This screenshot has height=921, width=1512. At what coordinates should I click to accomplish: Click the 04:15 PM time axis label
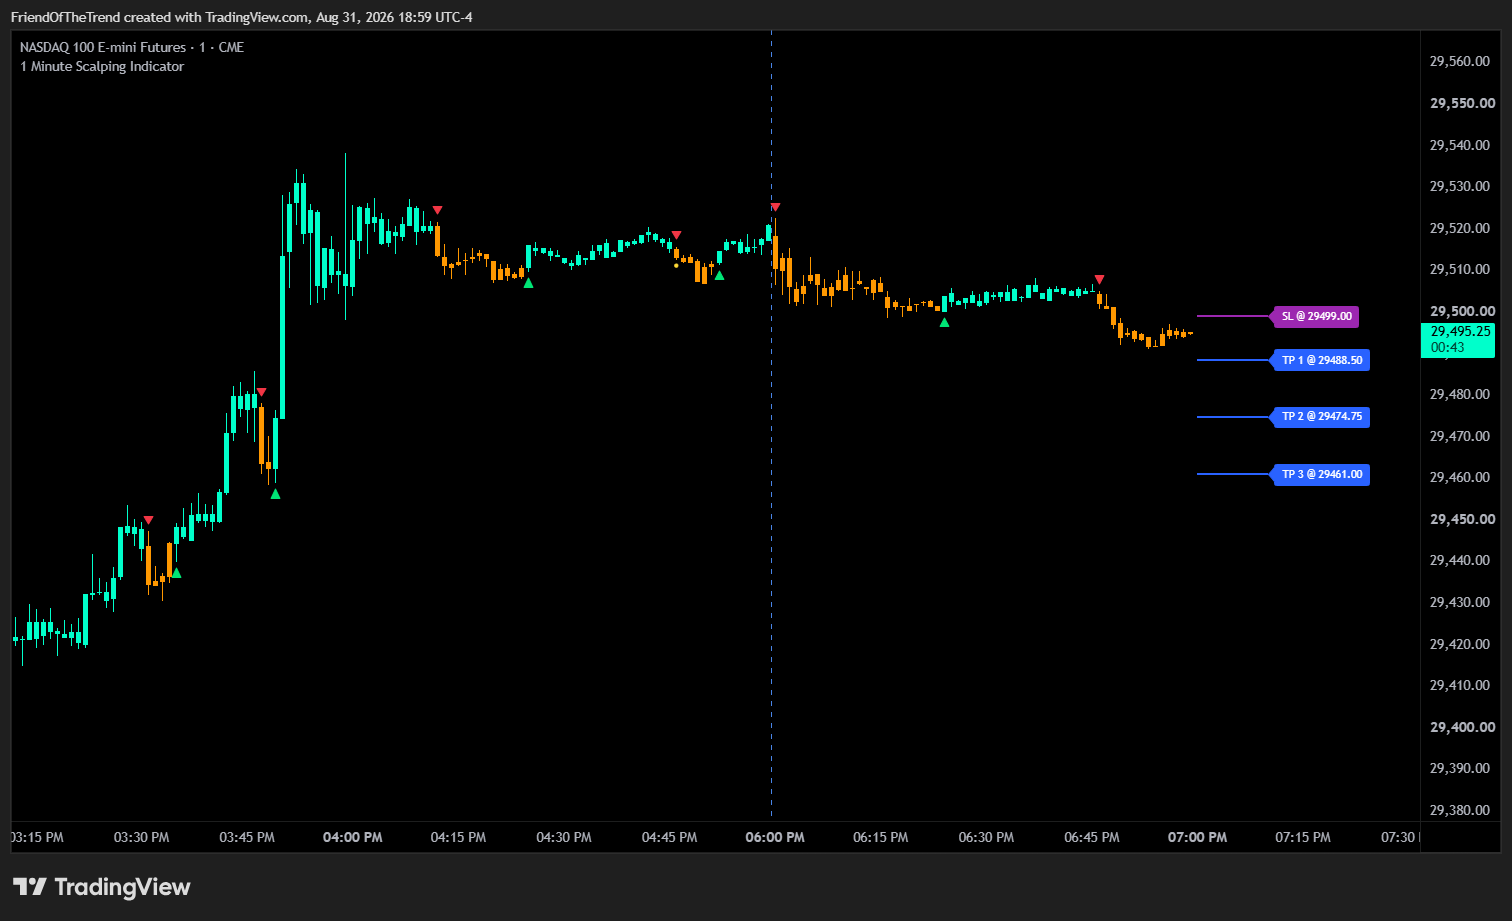point(458,837)
